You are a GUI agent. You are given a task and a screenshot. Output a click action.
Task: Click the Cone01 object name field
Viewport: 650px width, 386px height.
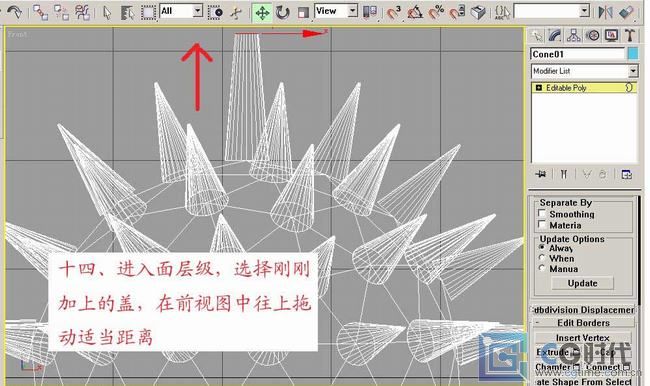point(577,54)
